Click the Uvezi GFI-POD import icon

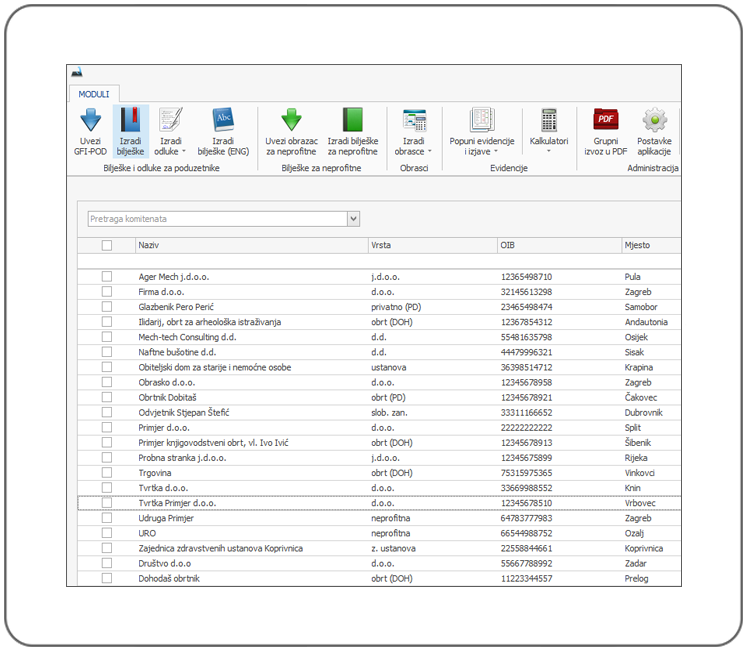point(90,121)
